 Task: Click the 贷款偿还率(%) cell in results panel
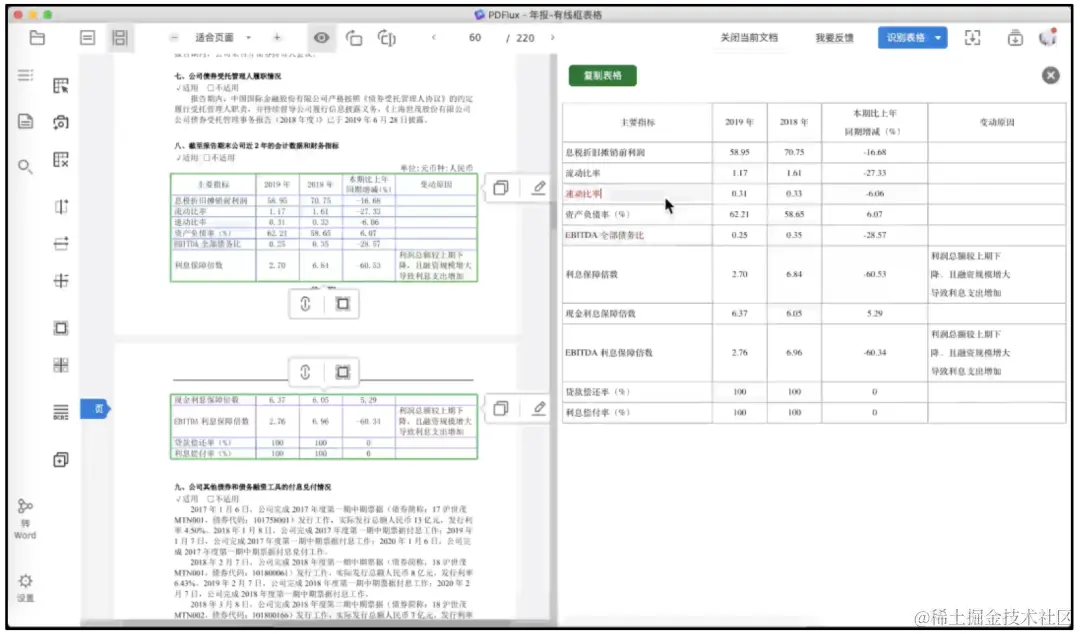tap(638, 391)
